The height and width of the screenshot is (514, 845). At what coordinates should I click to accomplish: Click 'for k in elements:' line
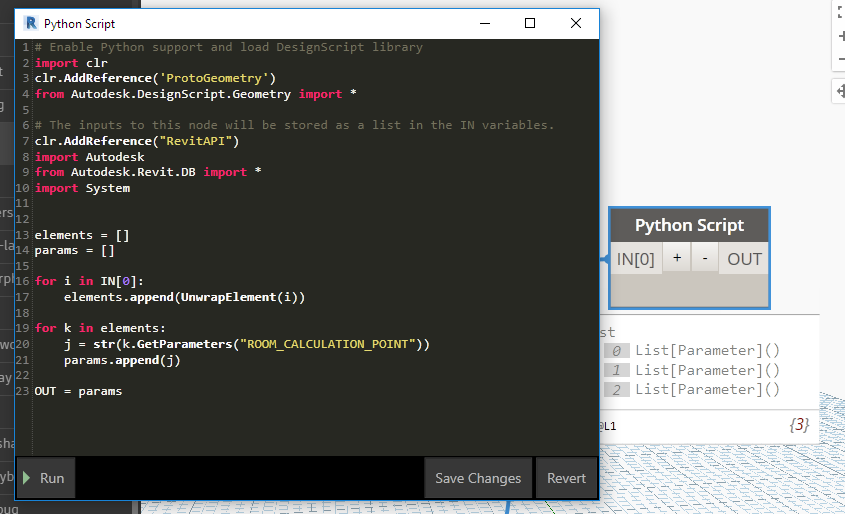click(100, 328)
